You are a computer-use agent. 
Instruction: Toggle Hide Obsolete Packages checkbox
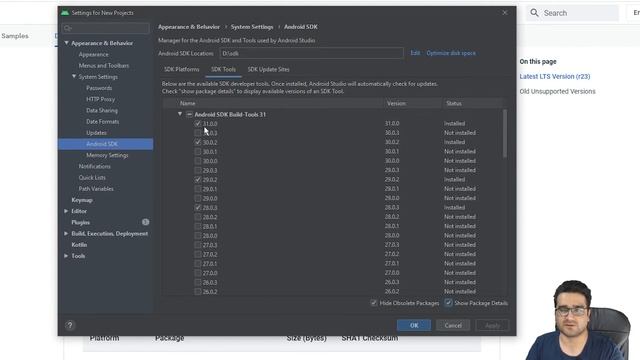point(373,303)
